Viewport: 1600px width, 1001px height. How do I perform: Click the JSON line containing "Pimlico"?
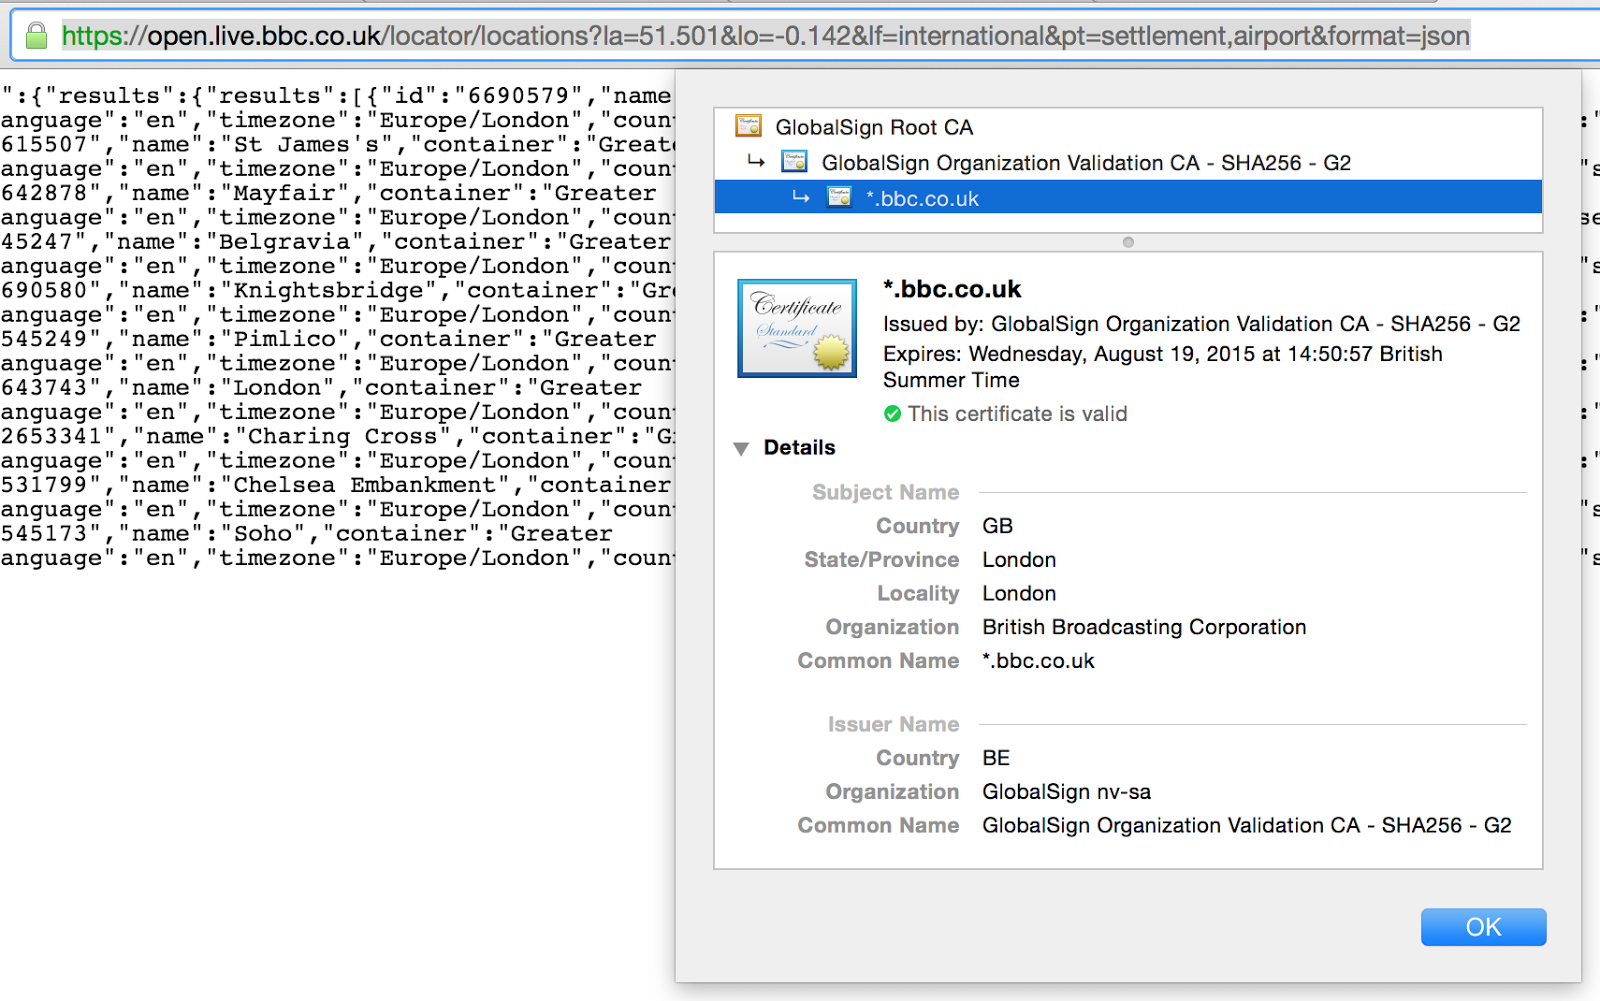click(x=329, y=339)
